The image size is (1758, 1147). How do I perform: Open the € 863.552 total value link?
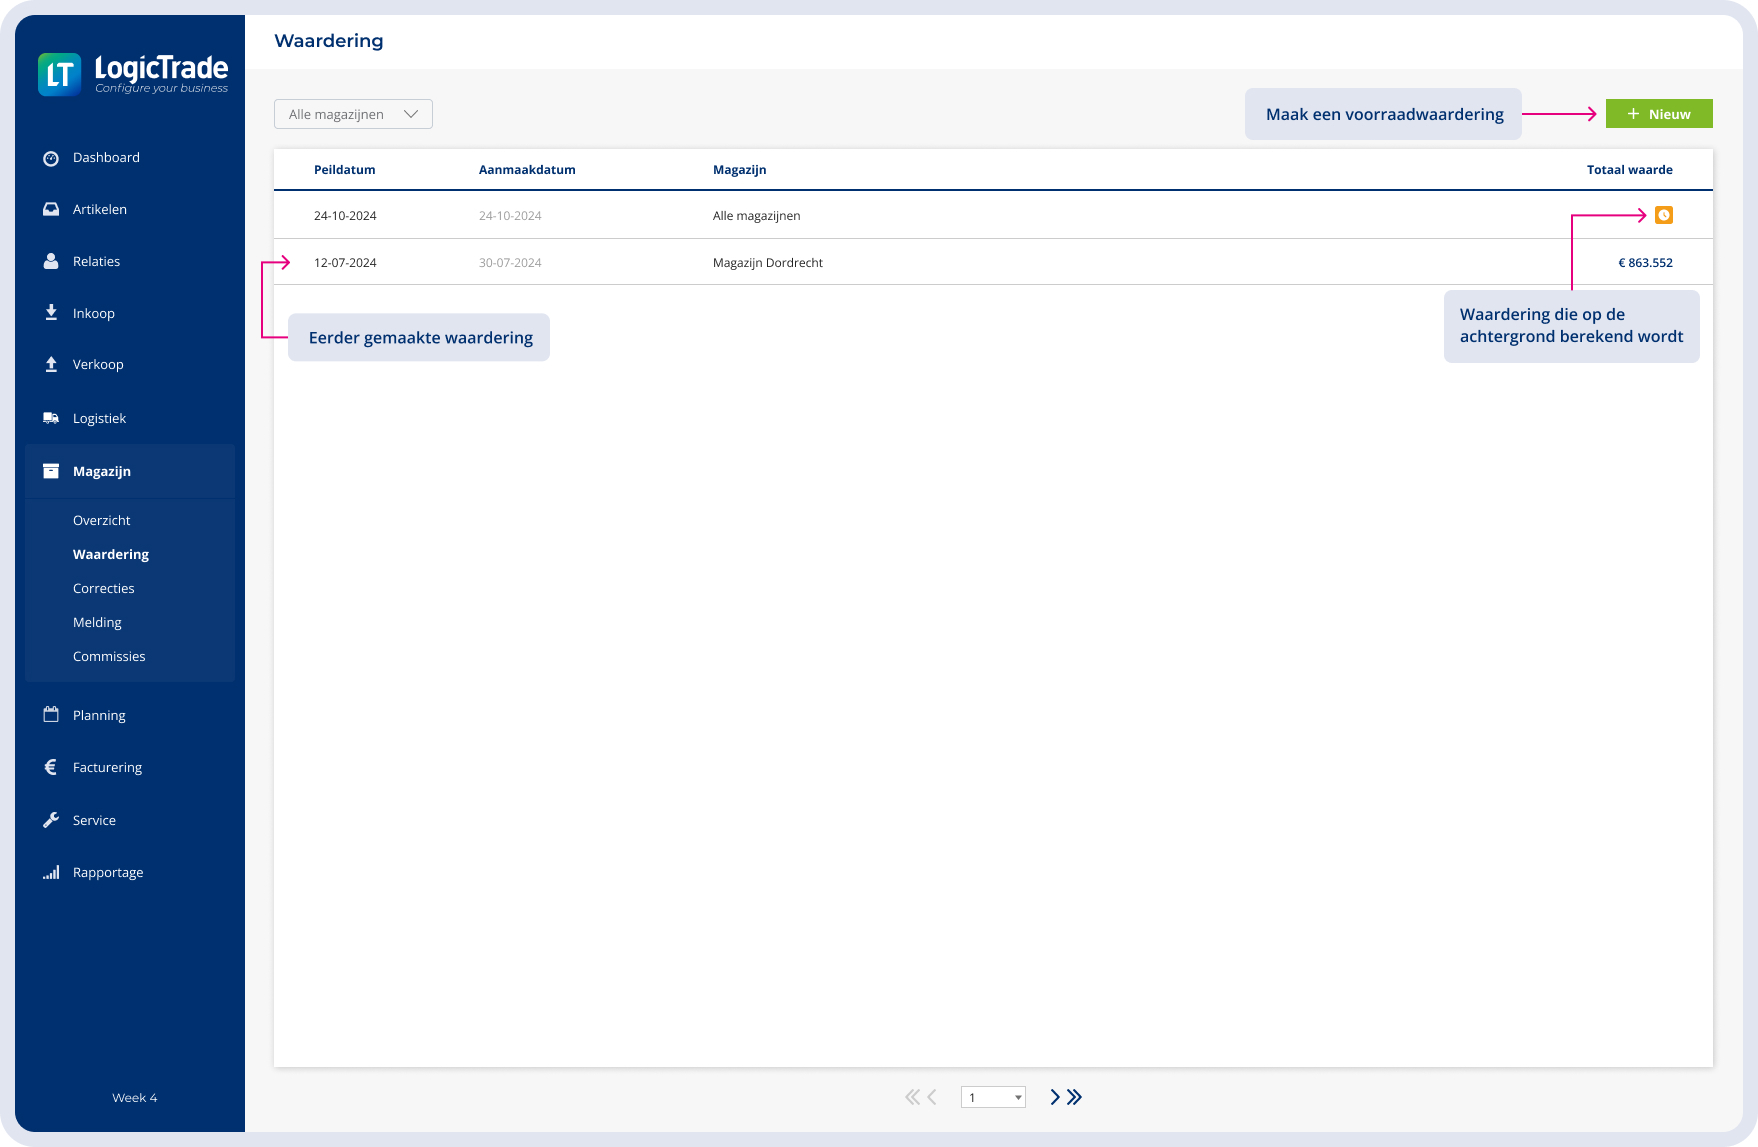click(x=1645, y=263)
